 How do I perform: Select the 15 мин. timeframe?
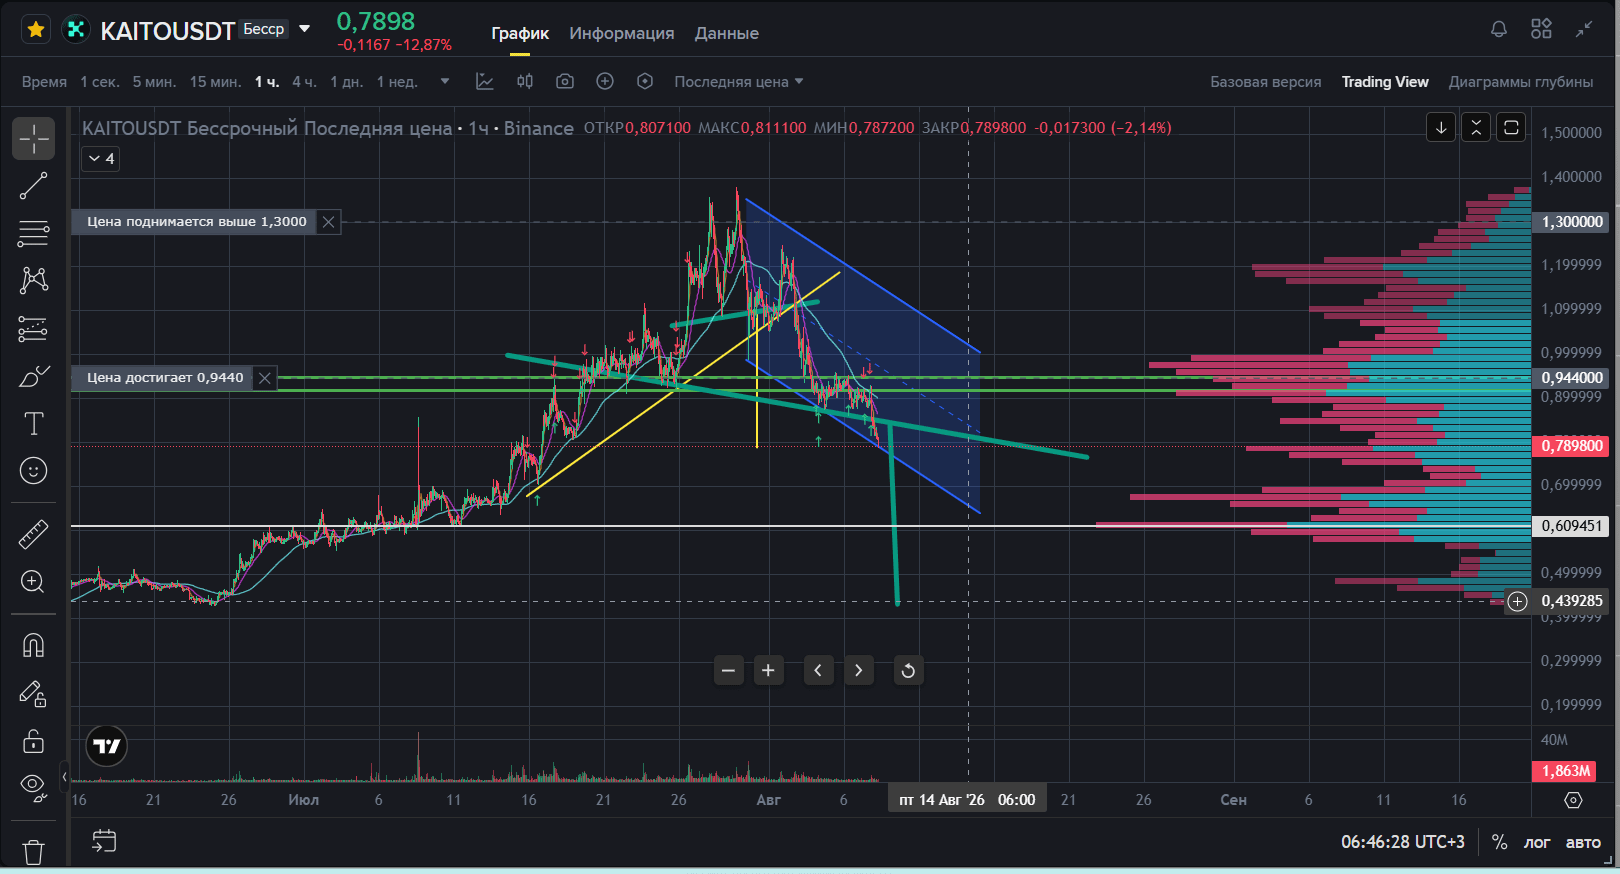coord(216,82)
